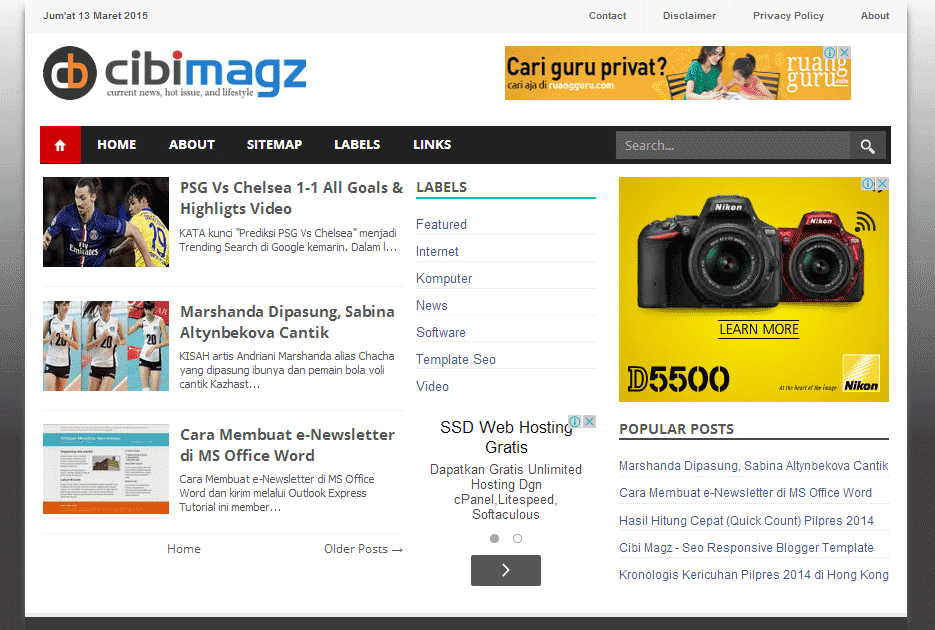Open the Disclaimer link in top bar
This screenshot has height=630, width=935.
(689, 16)
